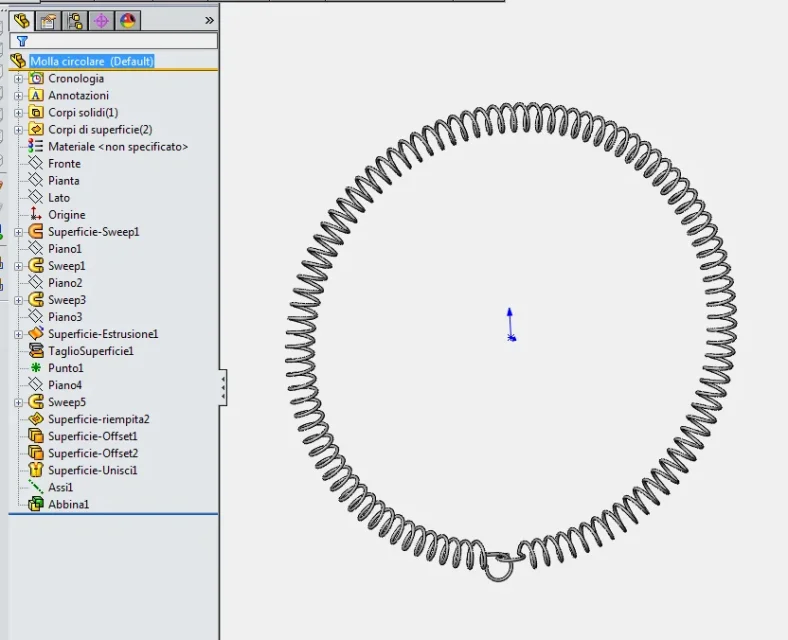
Task: Click the Abbina1 mate icon
Action: pyautogui.click(x=36, y=504)
